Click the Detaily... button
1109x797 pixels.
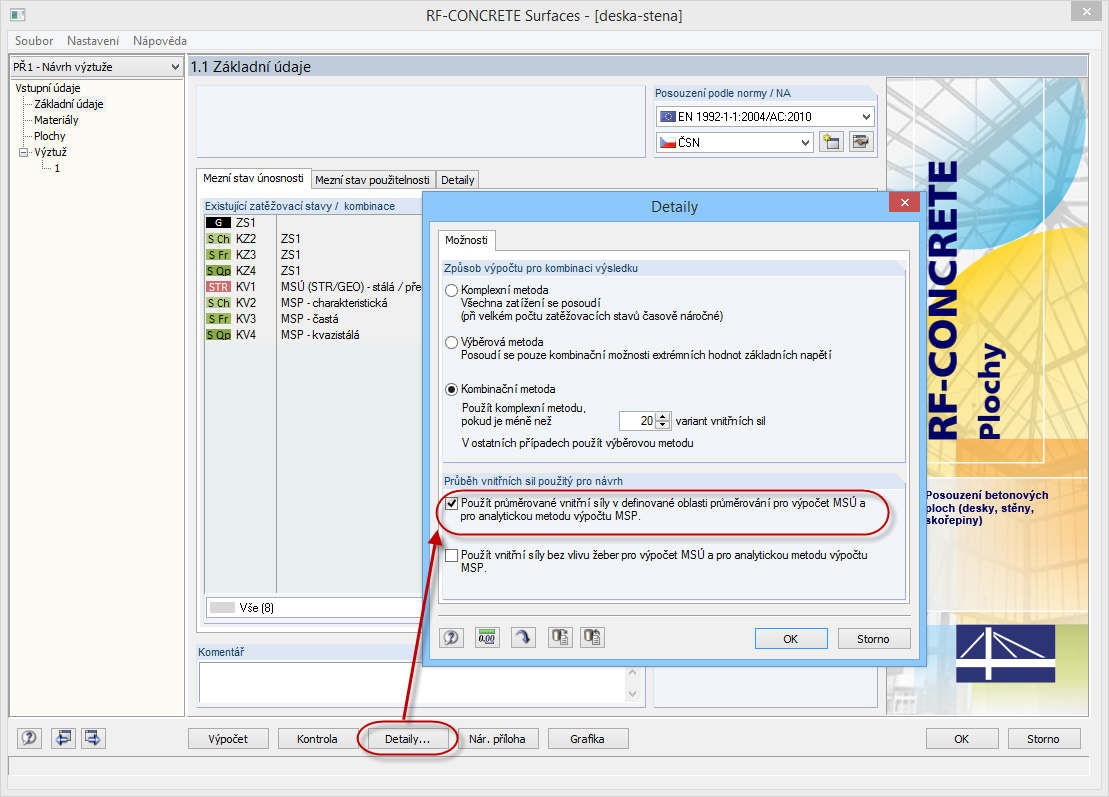(407, 739)
